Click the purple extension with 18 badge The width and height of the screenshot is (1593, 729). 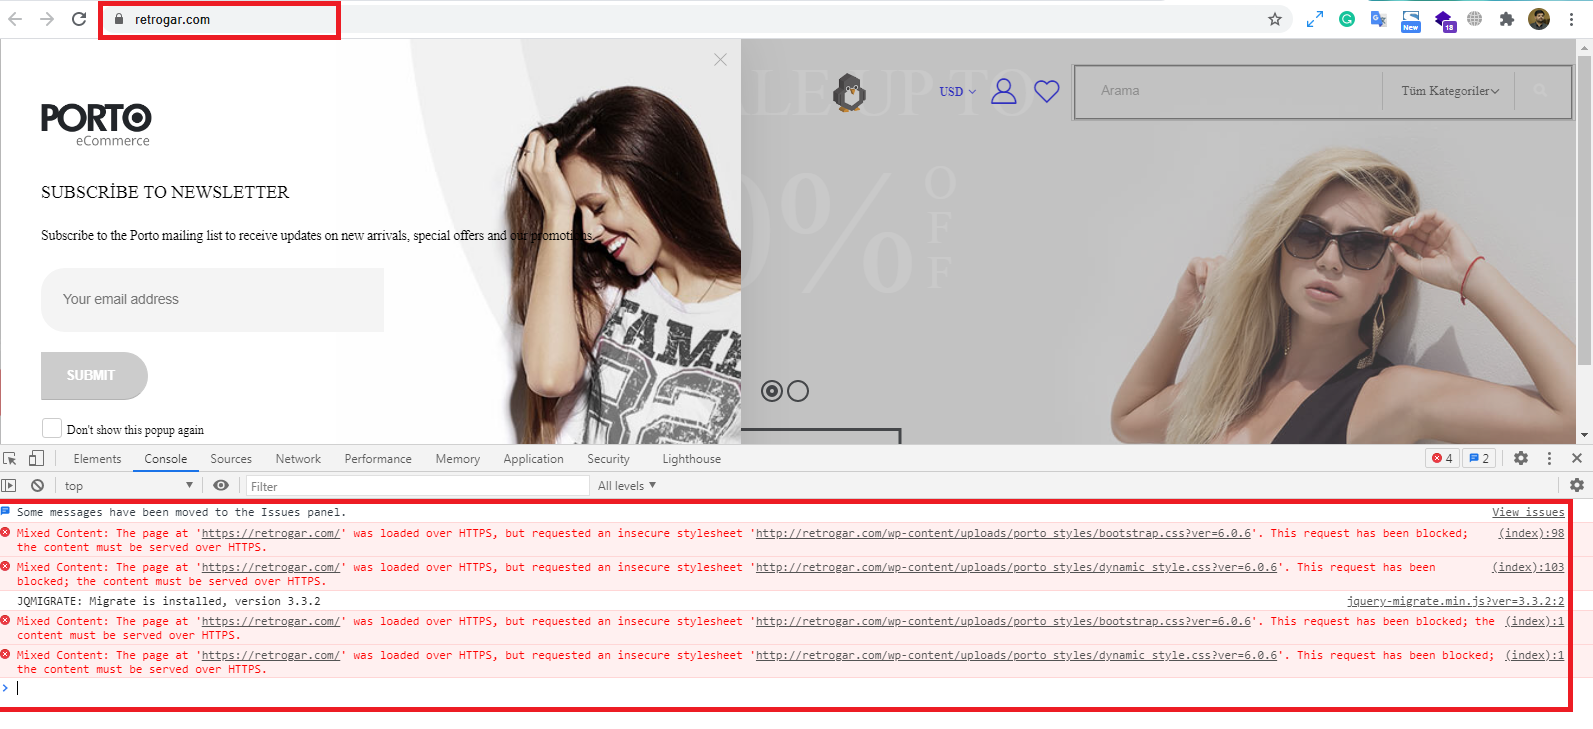1444,20
